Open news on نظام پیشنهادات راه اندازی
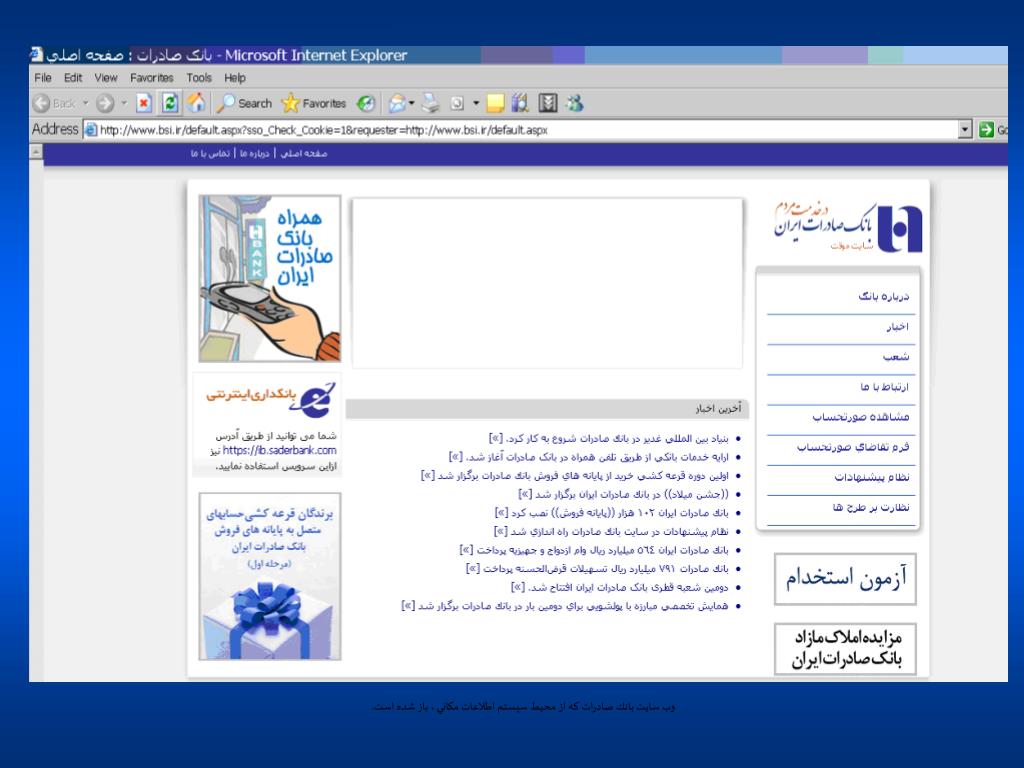The width and height of the screenshot is (1024, 768). (x=611, y=532)
